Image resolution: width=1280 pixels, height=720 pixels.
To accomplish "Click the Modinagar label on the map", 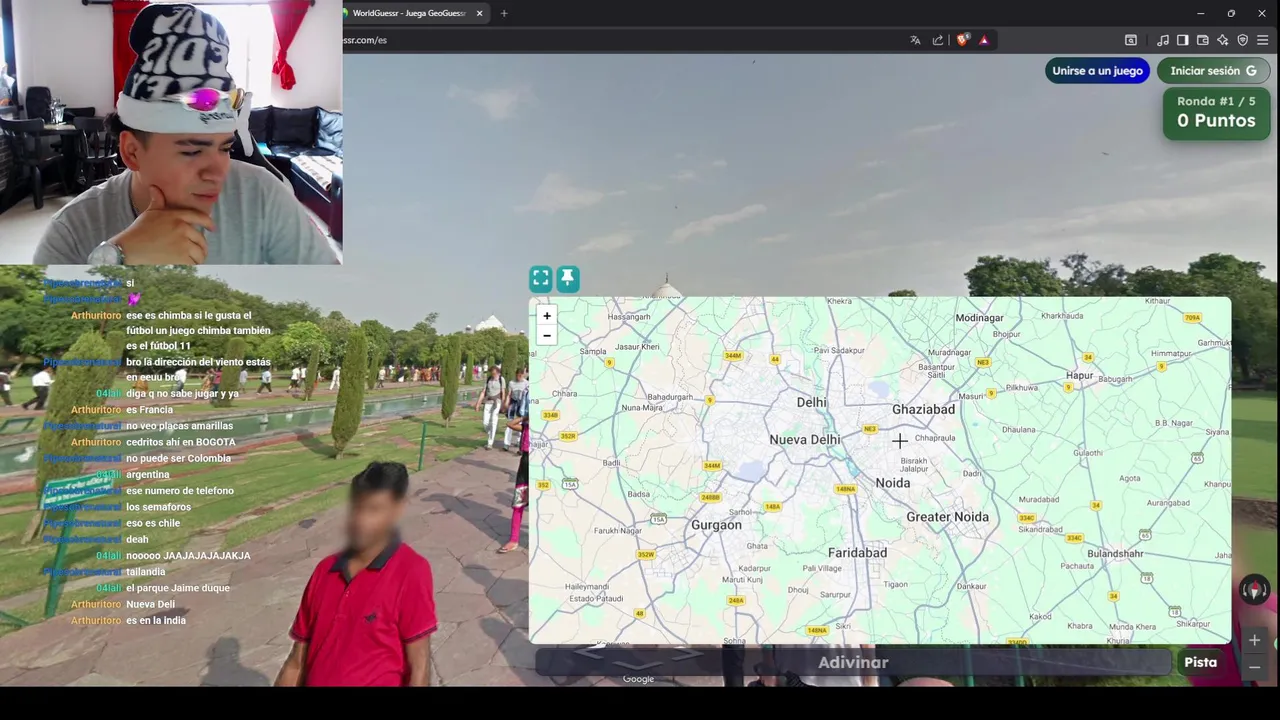I will click(x=979, y=318).
